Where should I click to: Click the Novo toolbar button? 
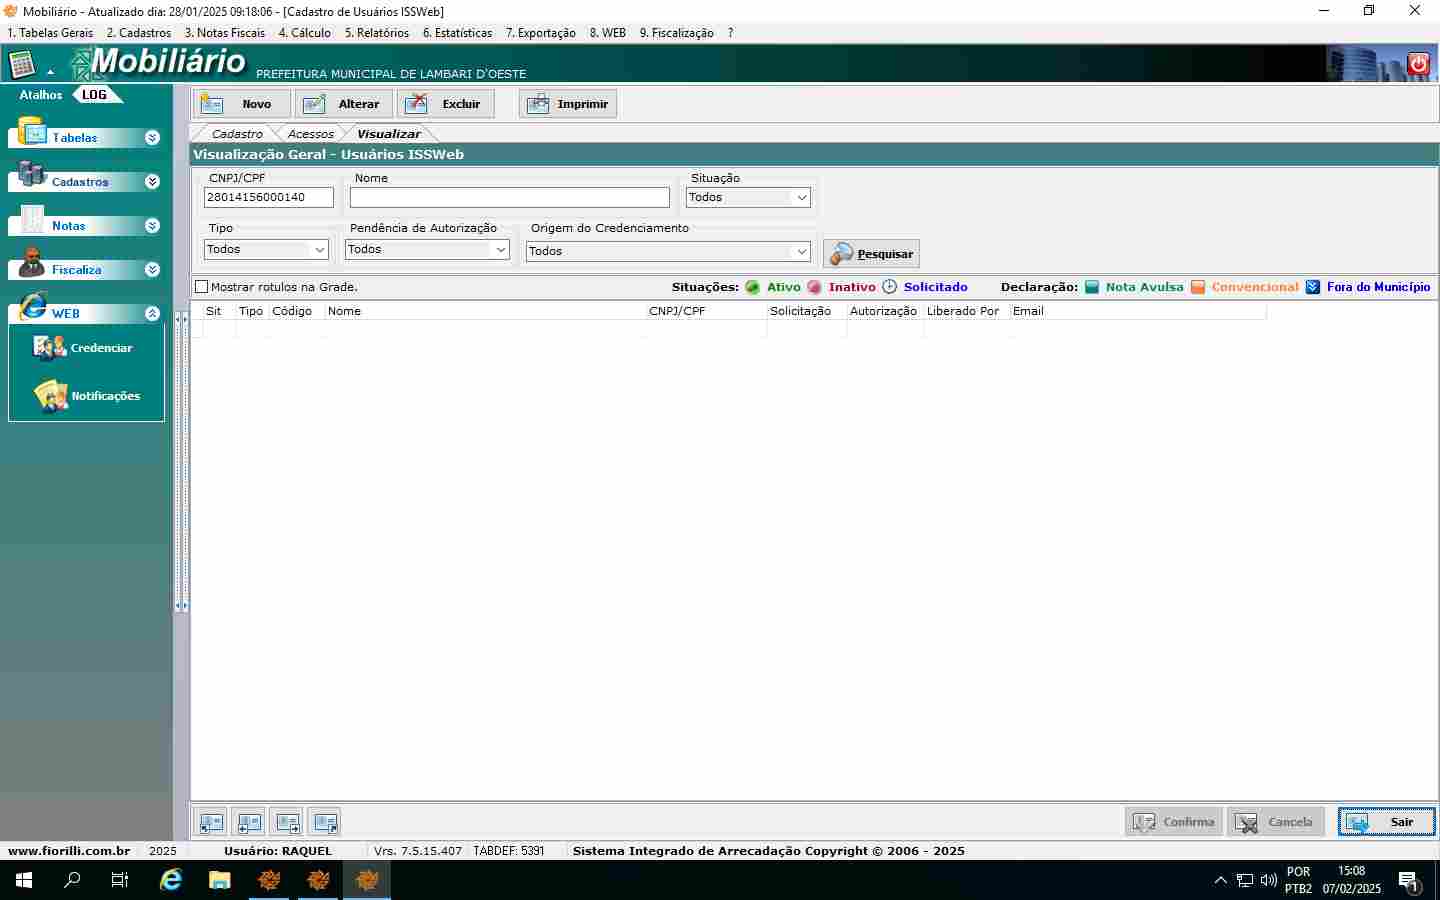click(x=242, y=104)
